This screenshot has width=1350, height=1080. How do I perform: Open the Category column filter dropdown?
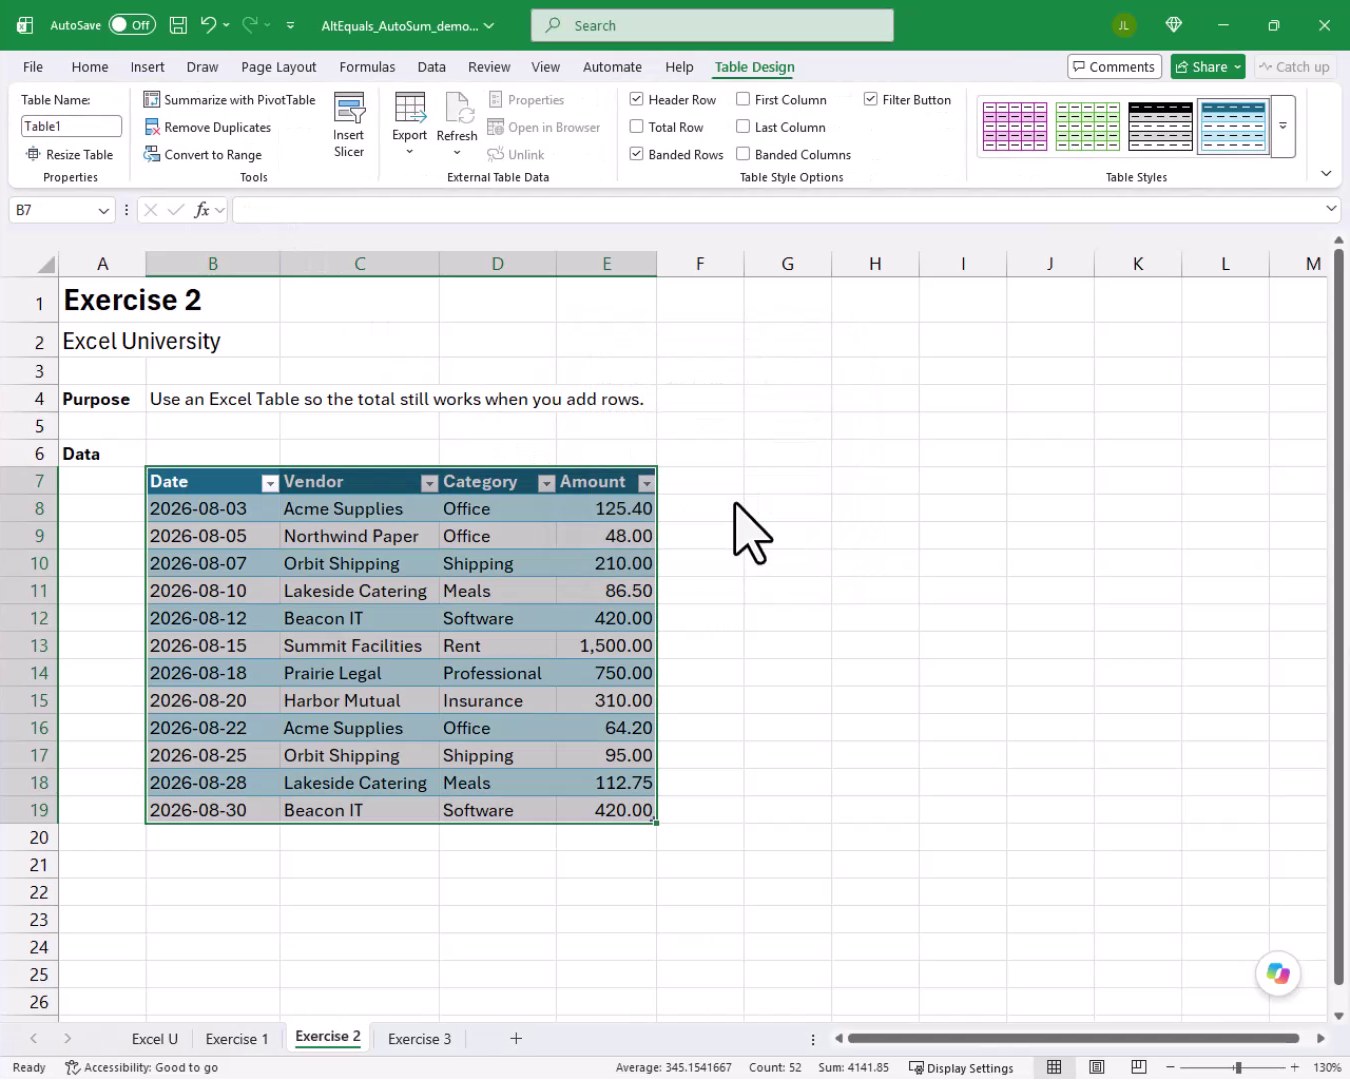(x=546, y=483)
